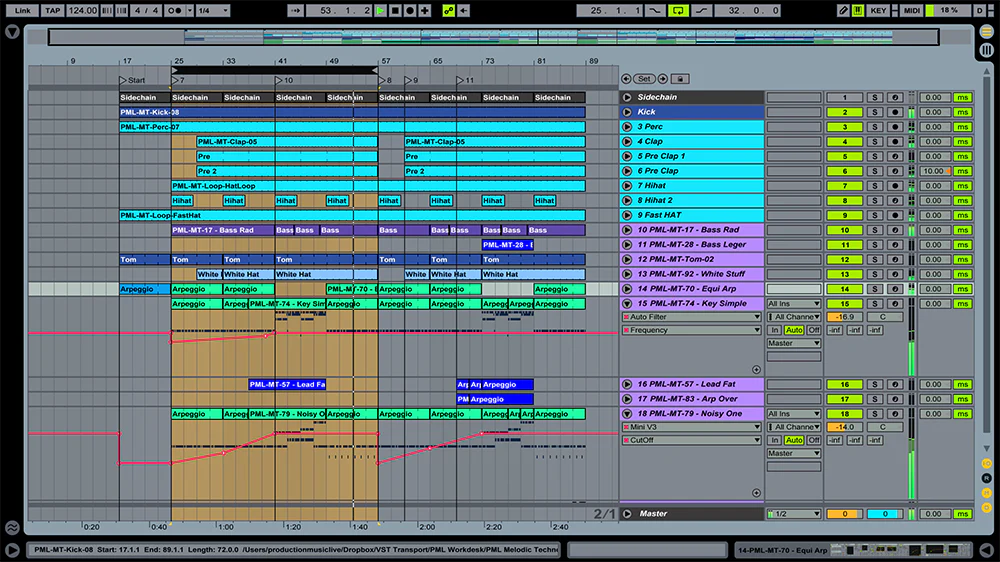Click the track 18 volume value field
Viewport: 1000px width, 562px height.
[844, 427]
